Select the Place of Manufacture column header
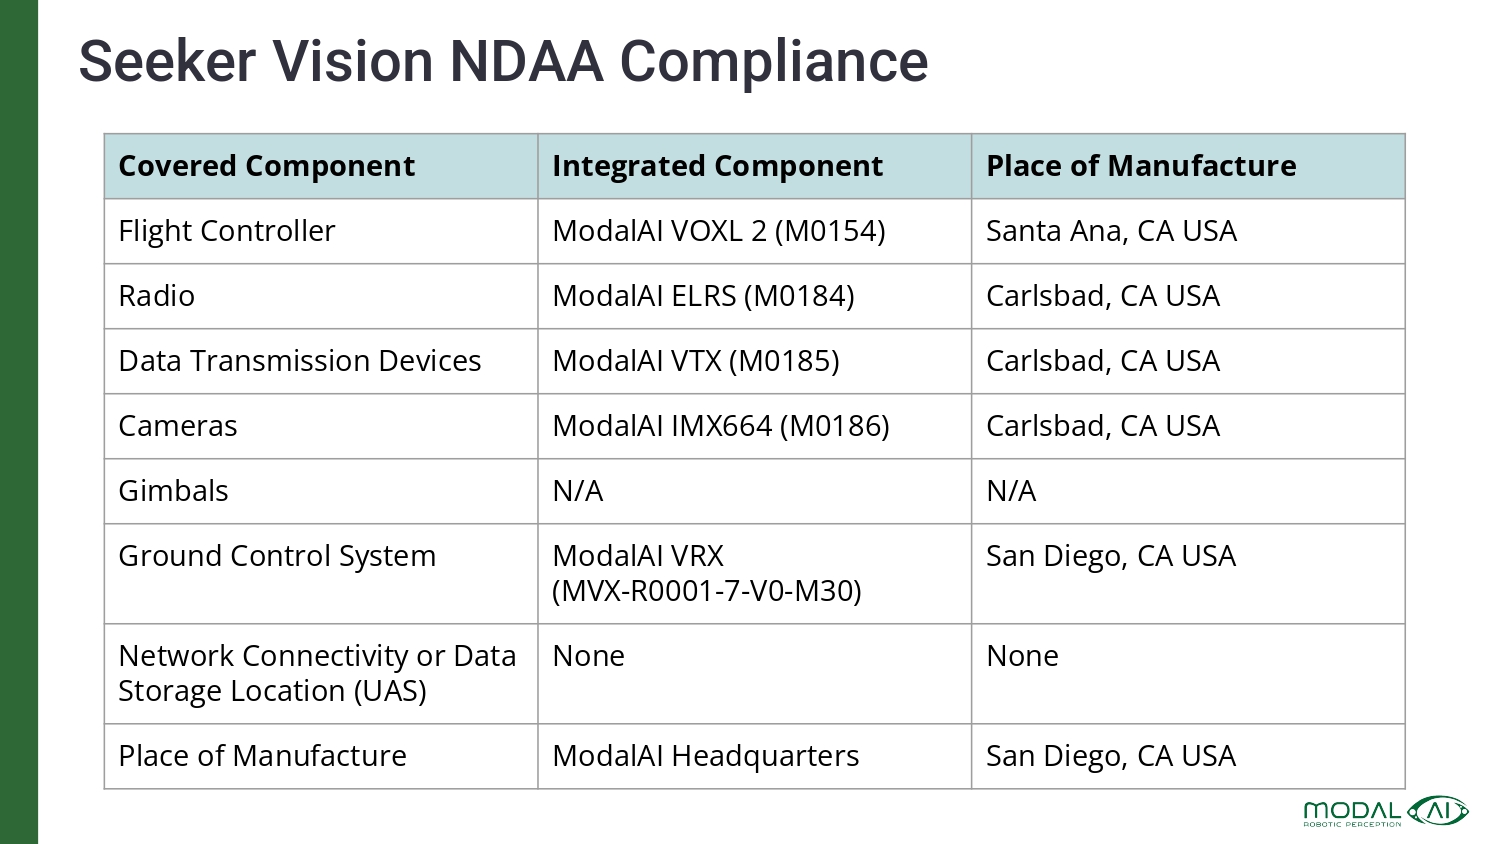 [1140, 166]
